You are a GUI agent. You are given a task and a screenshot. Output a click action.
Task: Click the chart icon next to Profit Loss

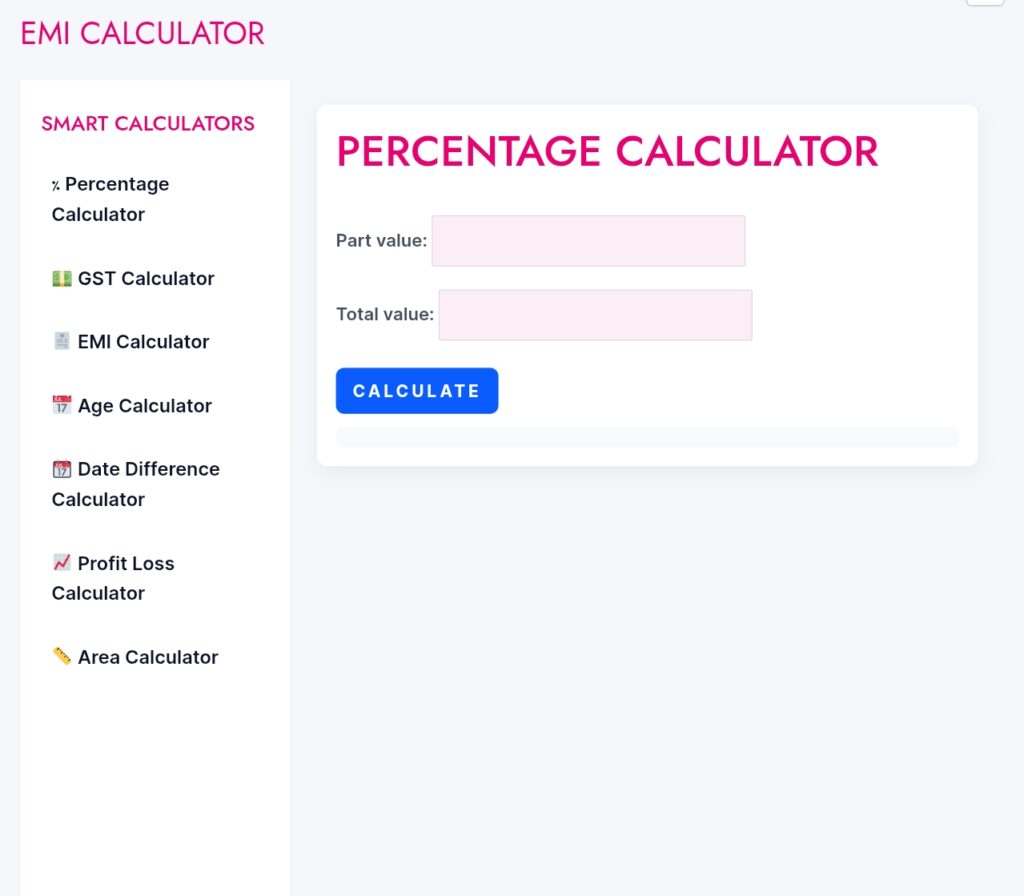coord(61,562)
